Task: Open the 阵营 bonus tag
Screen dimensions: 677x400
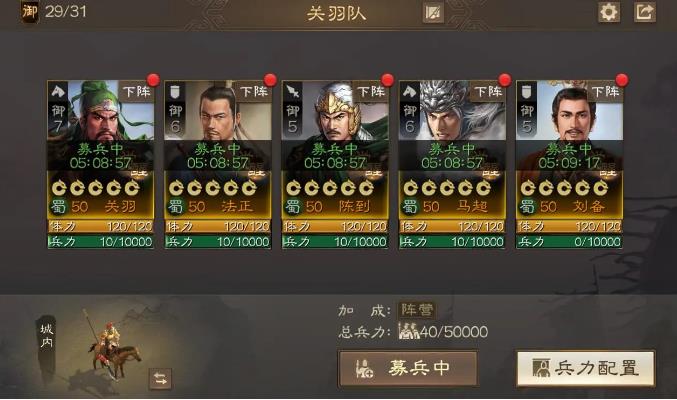Action: [417, 310]
